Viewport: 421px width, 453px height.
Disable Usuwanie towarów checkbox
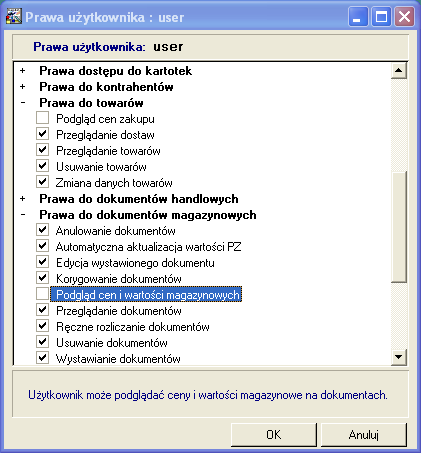coord(42,166)
